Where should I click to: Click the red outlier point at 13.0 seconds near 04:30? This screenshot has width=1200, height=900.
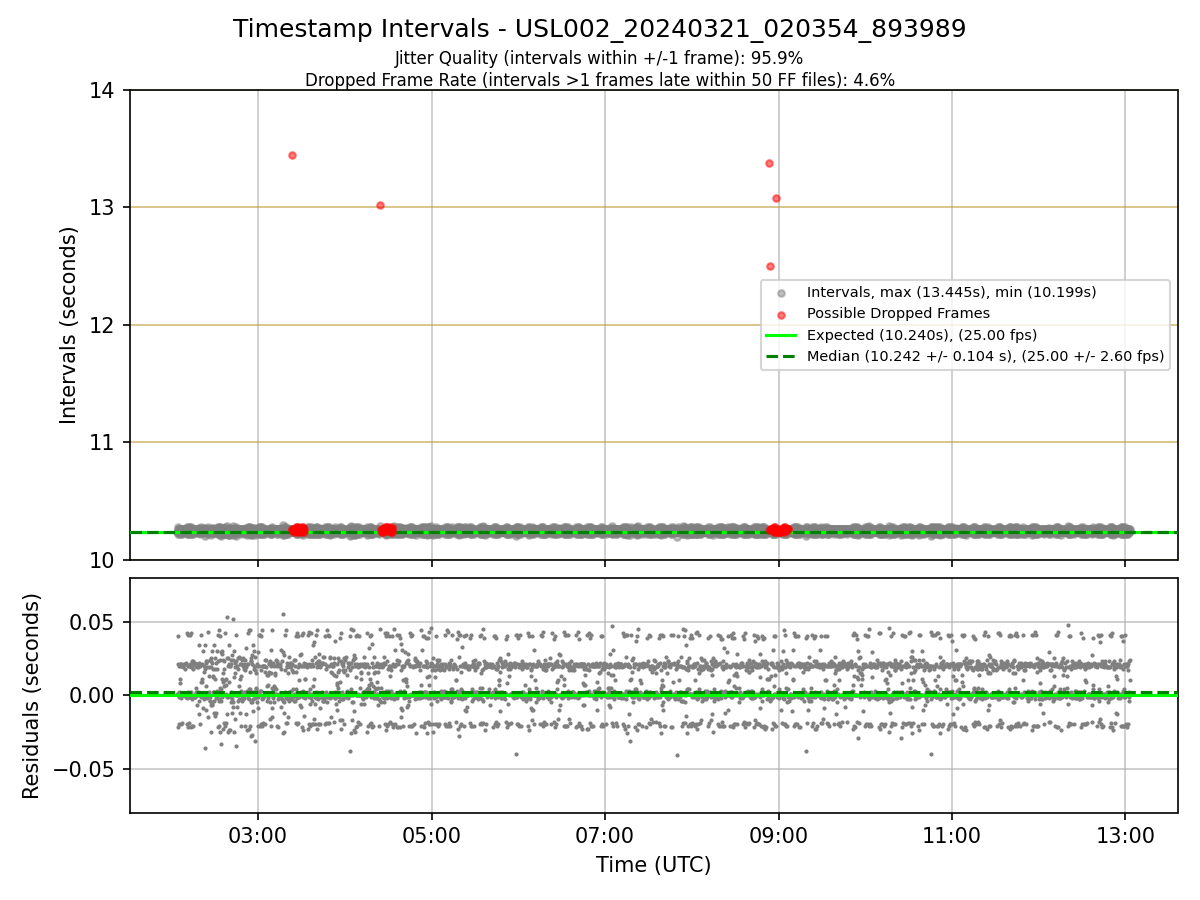[x=380, y=205]
